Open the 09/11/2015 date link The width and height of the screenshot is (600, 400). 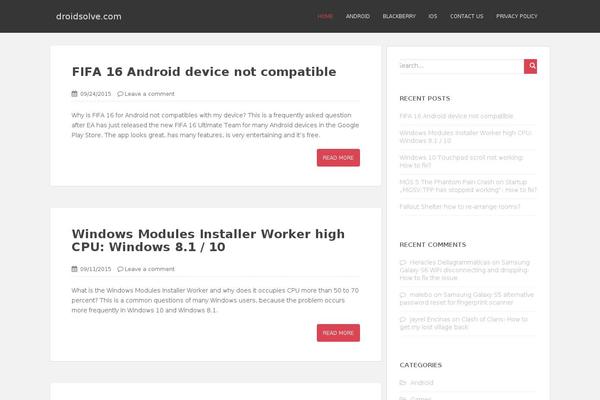[x=95, y=269]
